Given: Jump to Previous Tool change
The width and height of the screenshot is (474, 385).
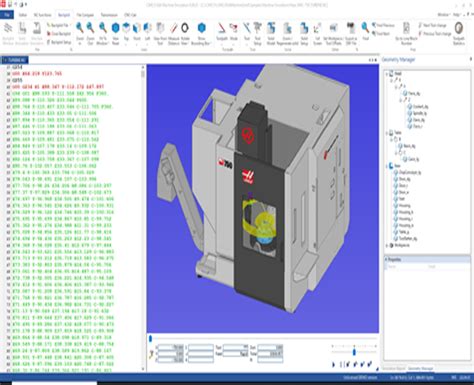Looking at the screenshot, I should [x=435, y=34].
